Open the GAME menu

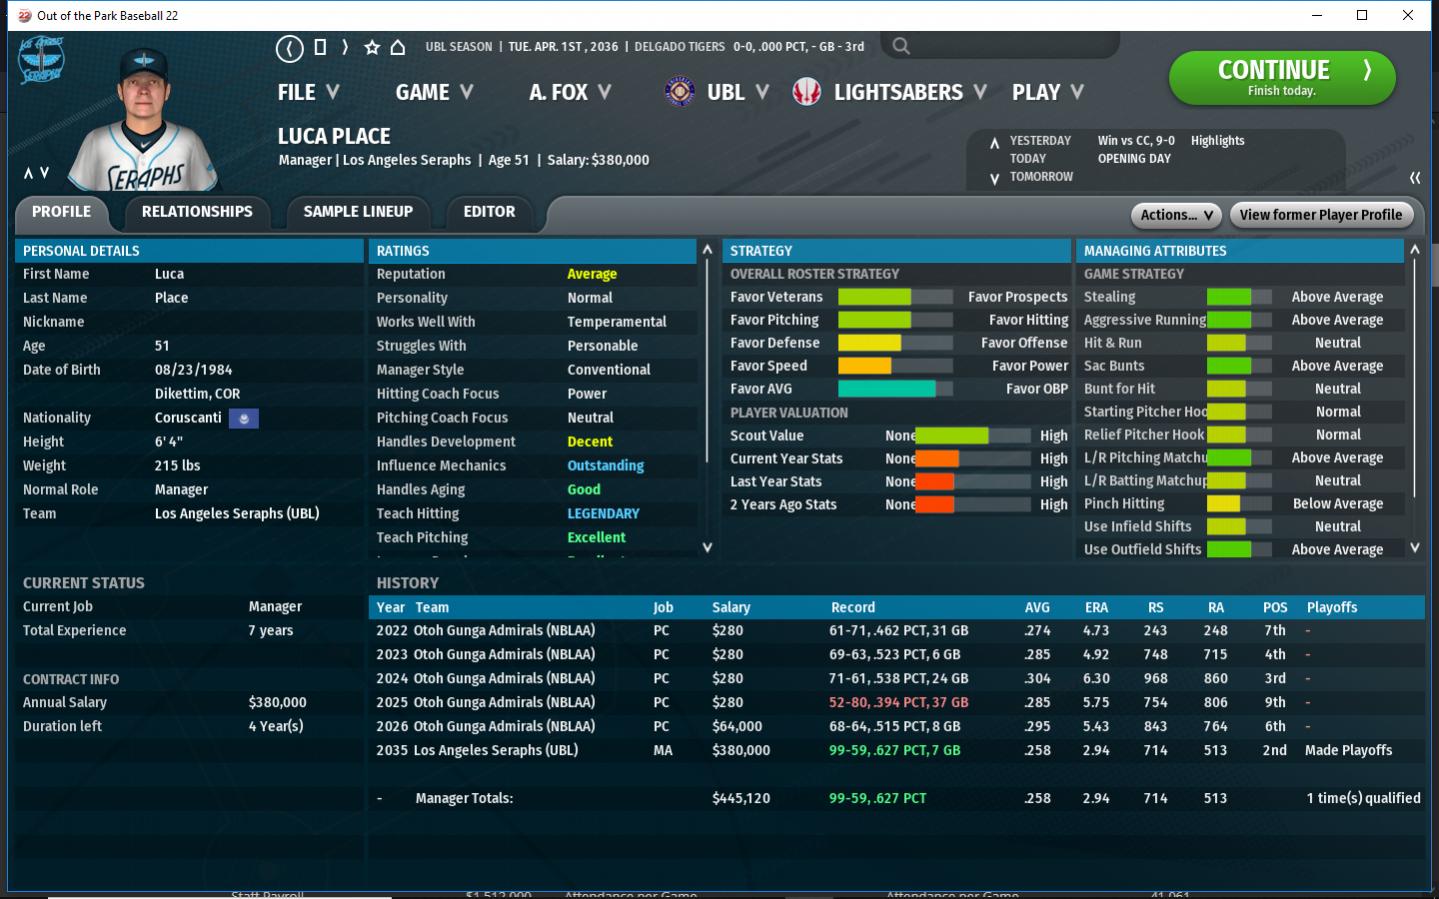pos(434,92)
